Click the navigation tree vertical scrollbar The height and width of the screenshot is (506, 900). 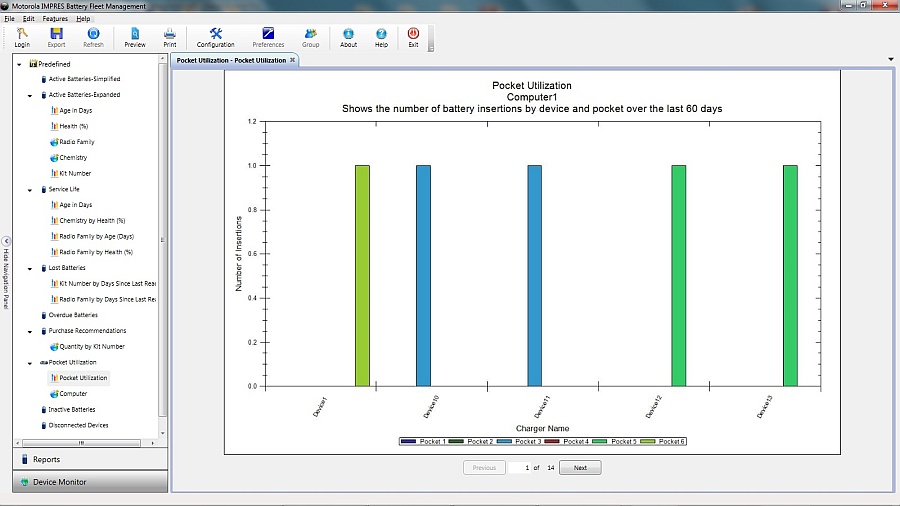coord(162,247)
